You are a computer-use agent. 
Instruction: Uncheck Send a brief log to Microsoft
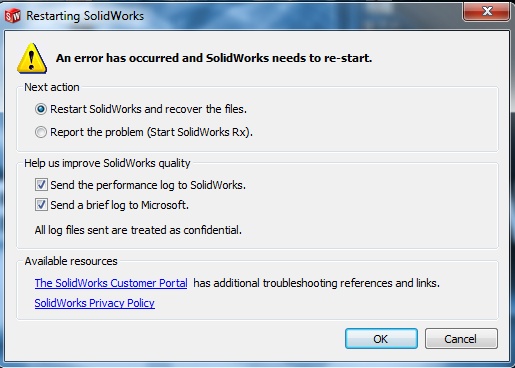(41, 205)
